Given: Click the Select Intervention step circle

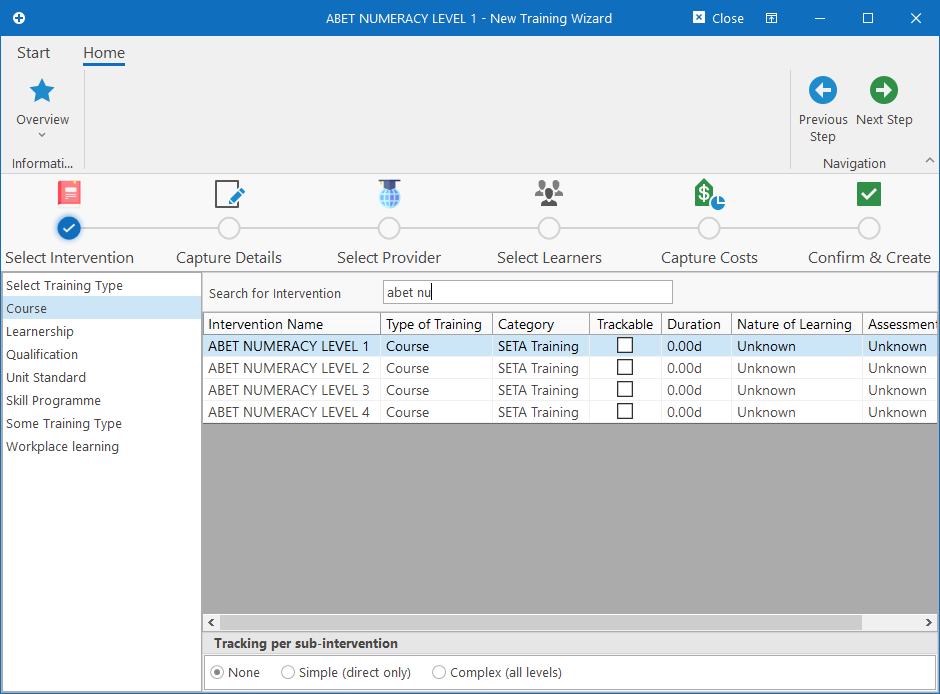Looking at the screenshot, I should click(x=69, y=228).
